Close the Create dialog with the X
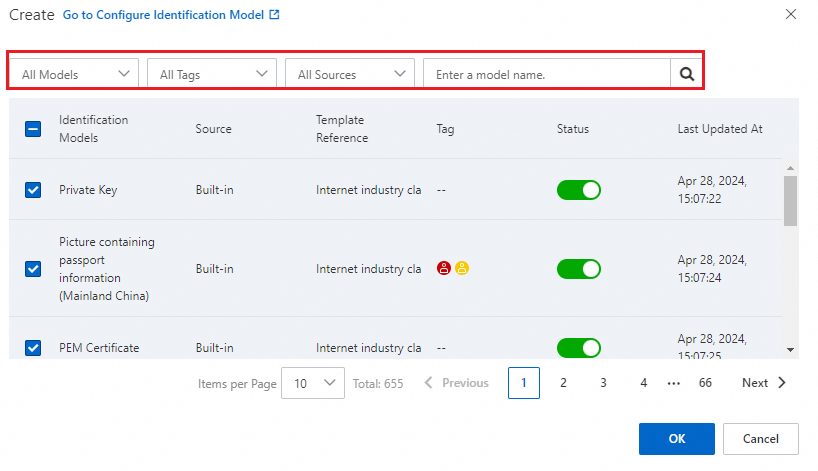818x471 pixels. pos(791,15)
